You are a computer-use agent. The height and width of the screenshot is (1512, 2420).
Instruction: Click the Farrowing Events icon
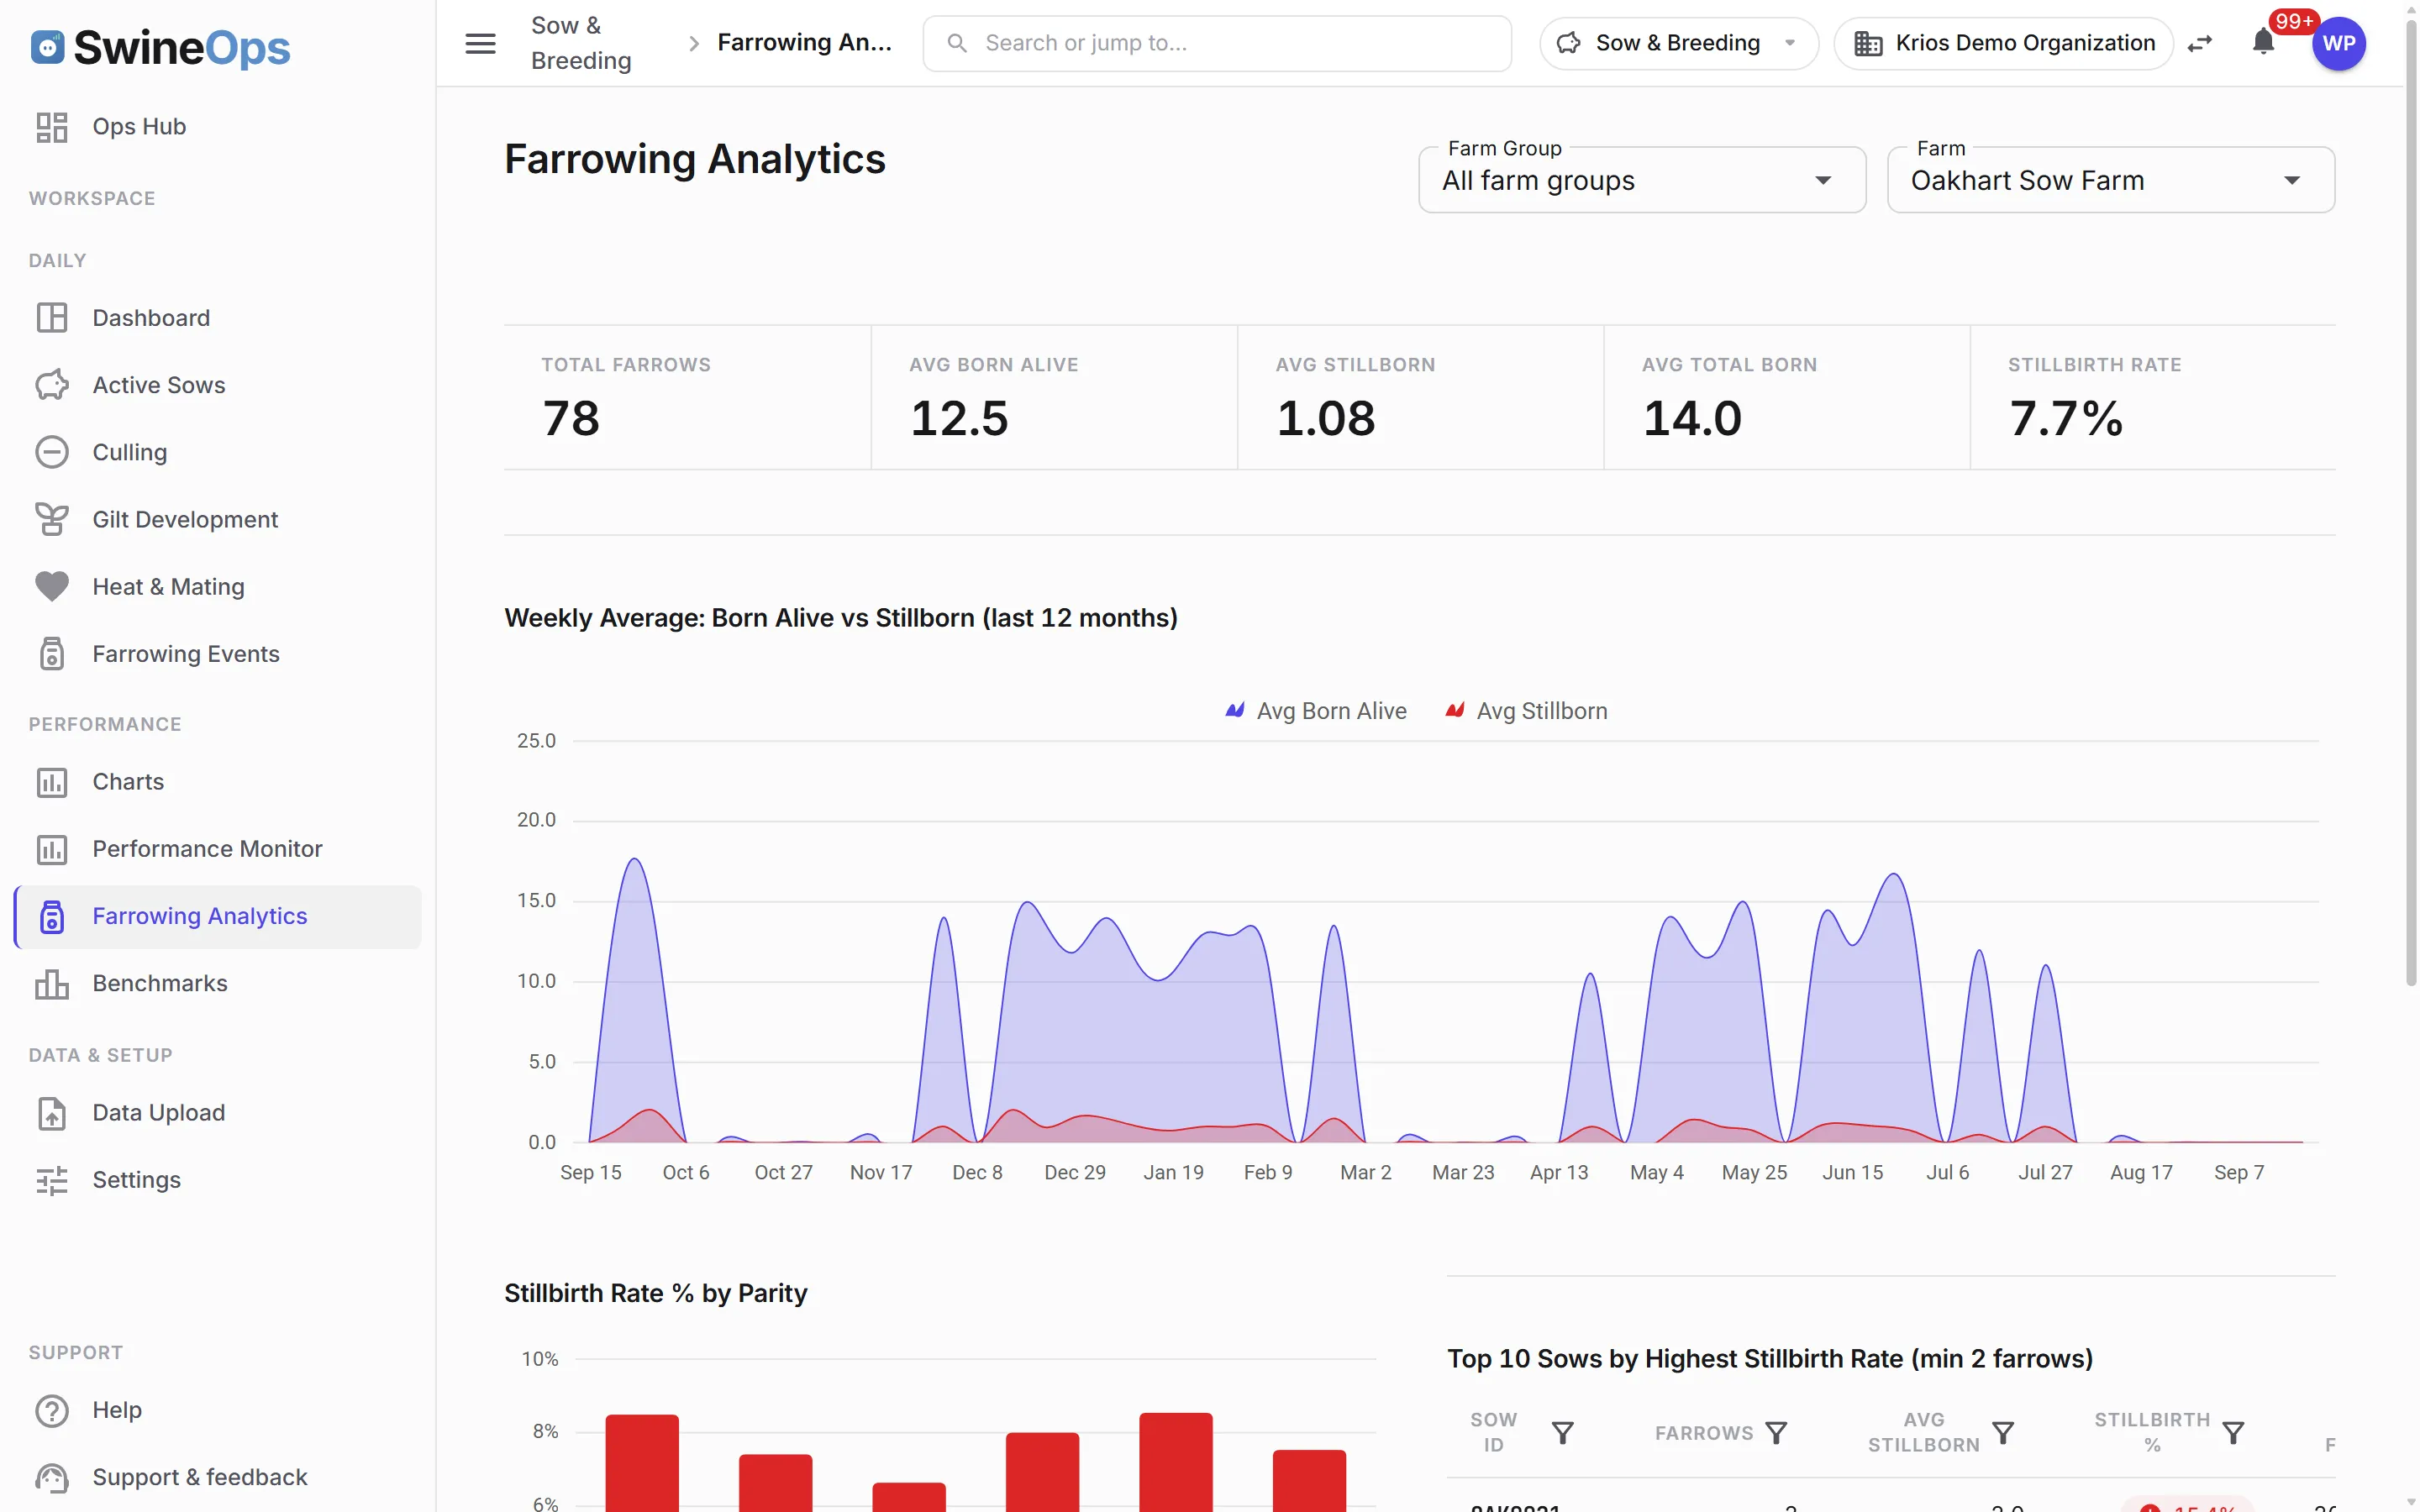point(52,653)
